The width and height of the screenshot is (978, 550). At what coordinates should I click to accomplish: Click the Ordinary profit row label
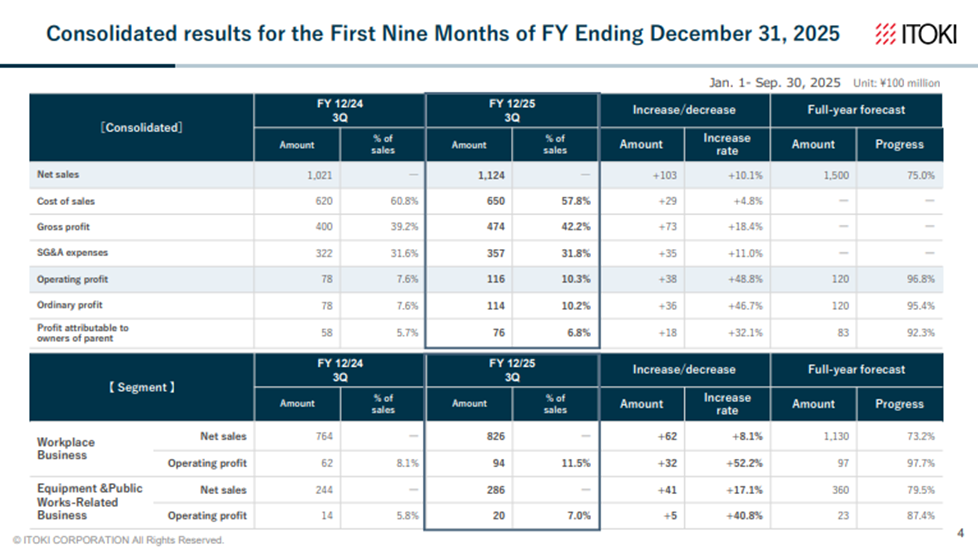[x=70, y=305]
